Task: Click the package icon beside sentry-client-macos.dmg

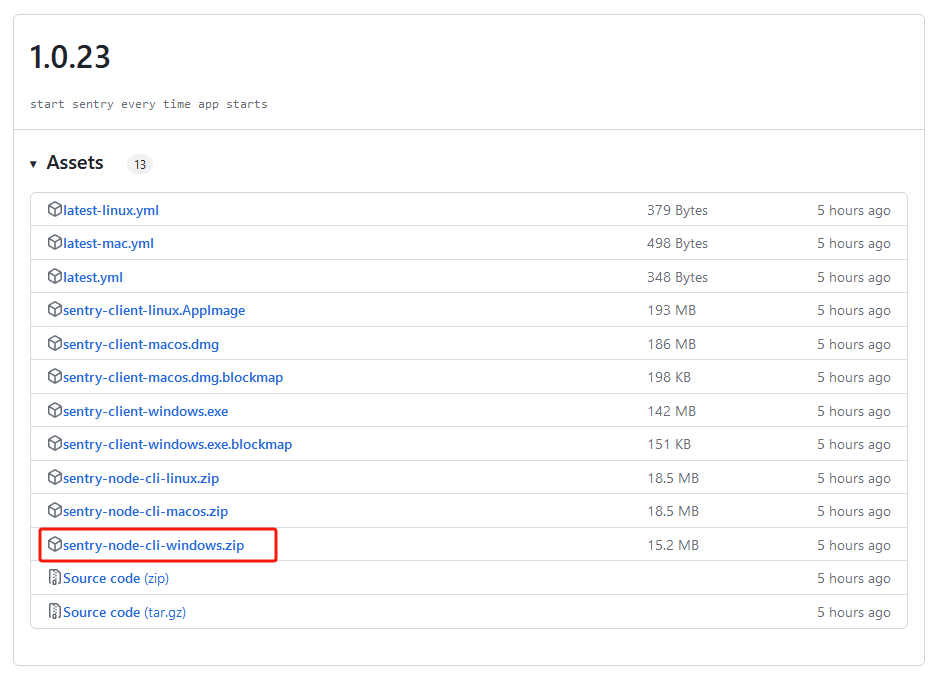Action: pos(54,343)
